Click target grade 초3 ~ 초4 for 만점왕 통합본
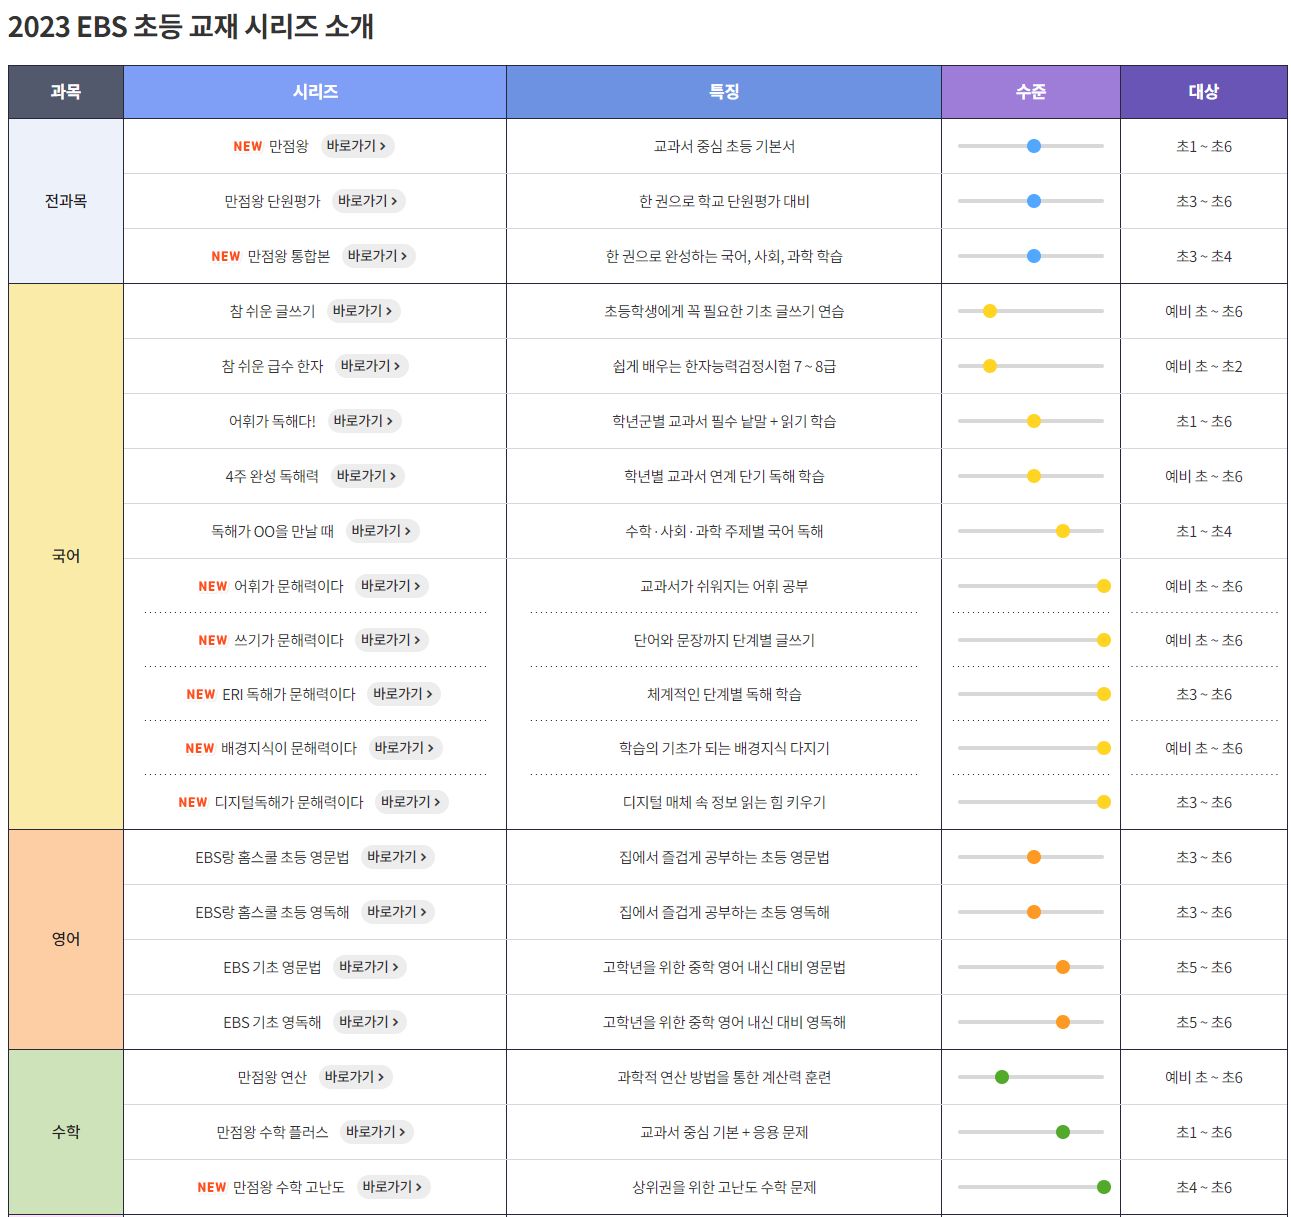Viewport: 1291px width, 1217px height. click(x=1204, y=256)
